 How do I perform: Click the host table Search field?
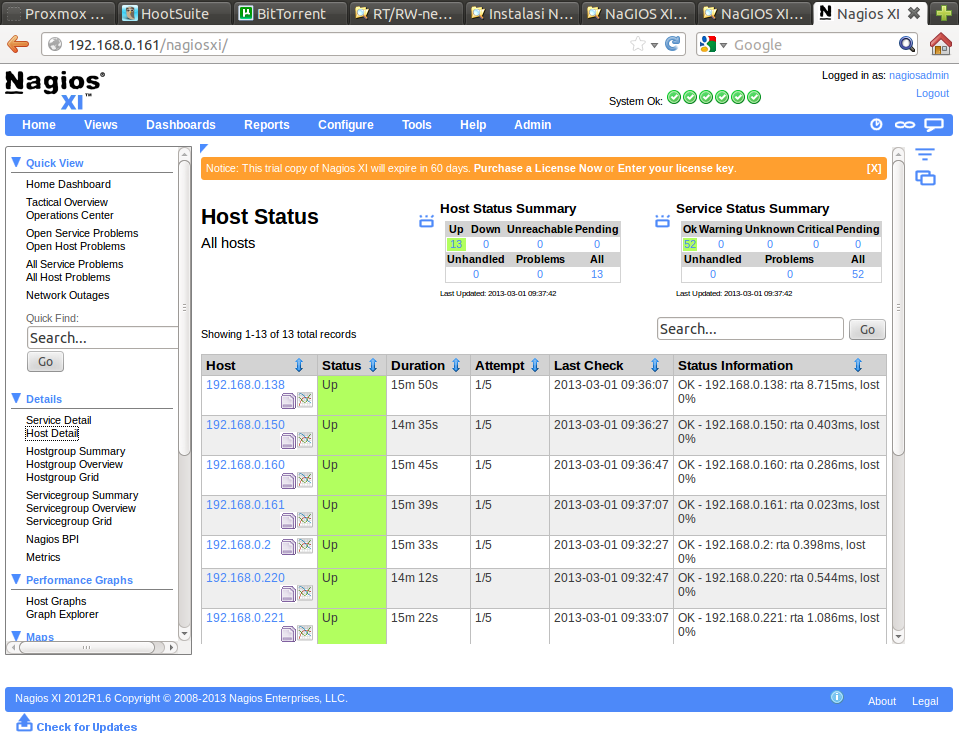click(x=750, y=329)
